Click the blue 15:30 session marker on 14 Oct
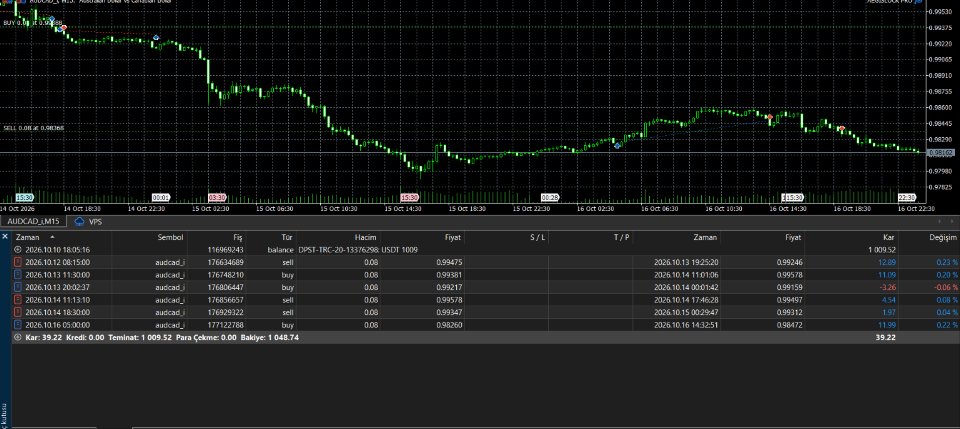 click(24, 198)
